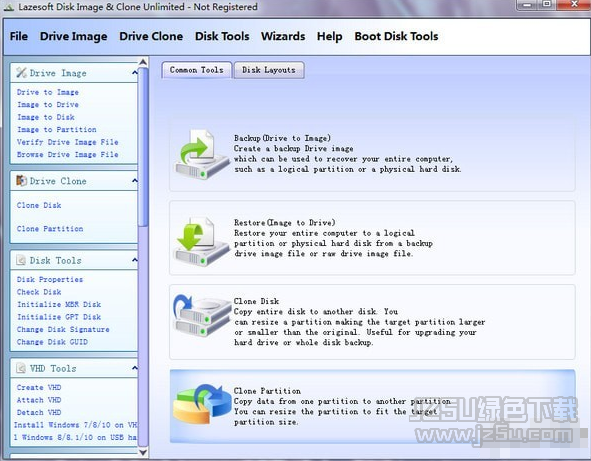The image size is (591, 461).
Task: Click the Clone Disk card title
Action: click(x=256, y=301)
